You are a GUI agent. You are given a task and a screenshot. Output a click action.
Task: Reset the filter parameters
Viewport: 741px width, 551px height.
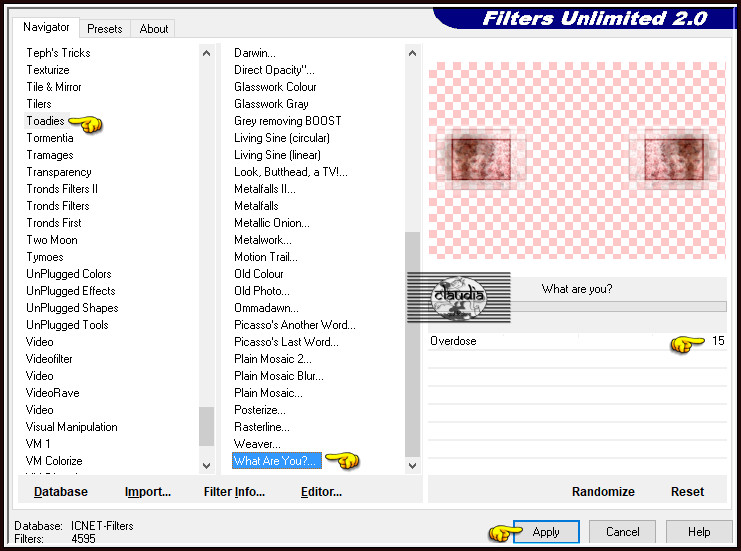(687, 492)
